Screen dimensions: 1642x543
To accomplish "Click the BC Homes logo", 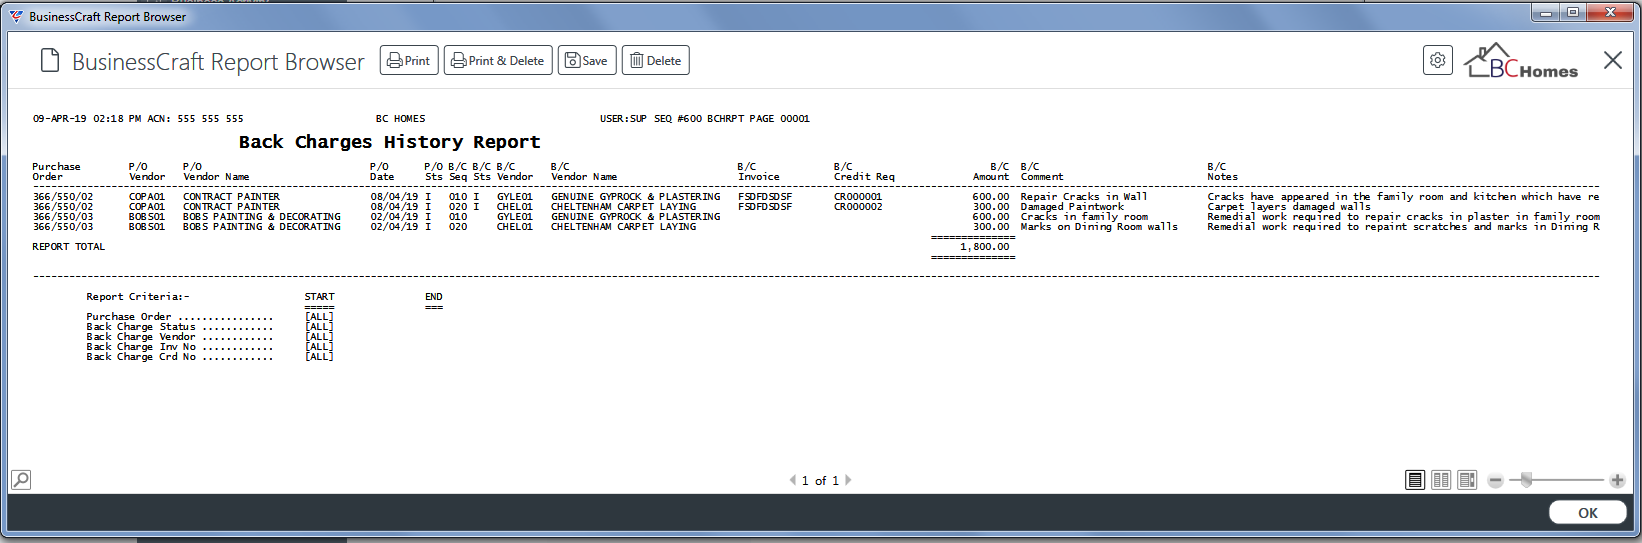I will click(x=1521, y=61).
